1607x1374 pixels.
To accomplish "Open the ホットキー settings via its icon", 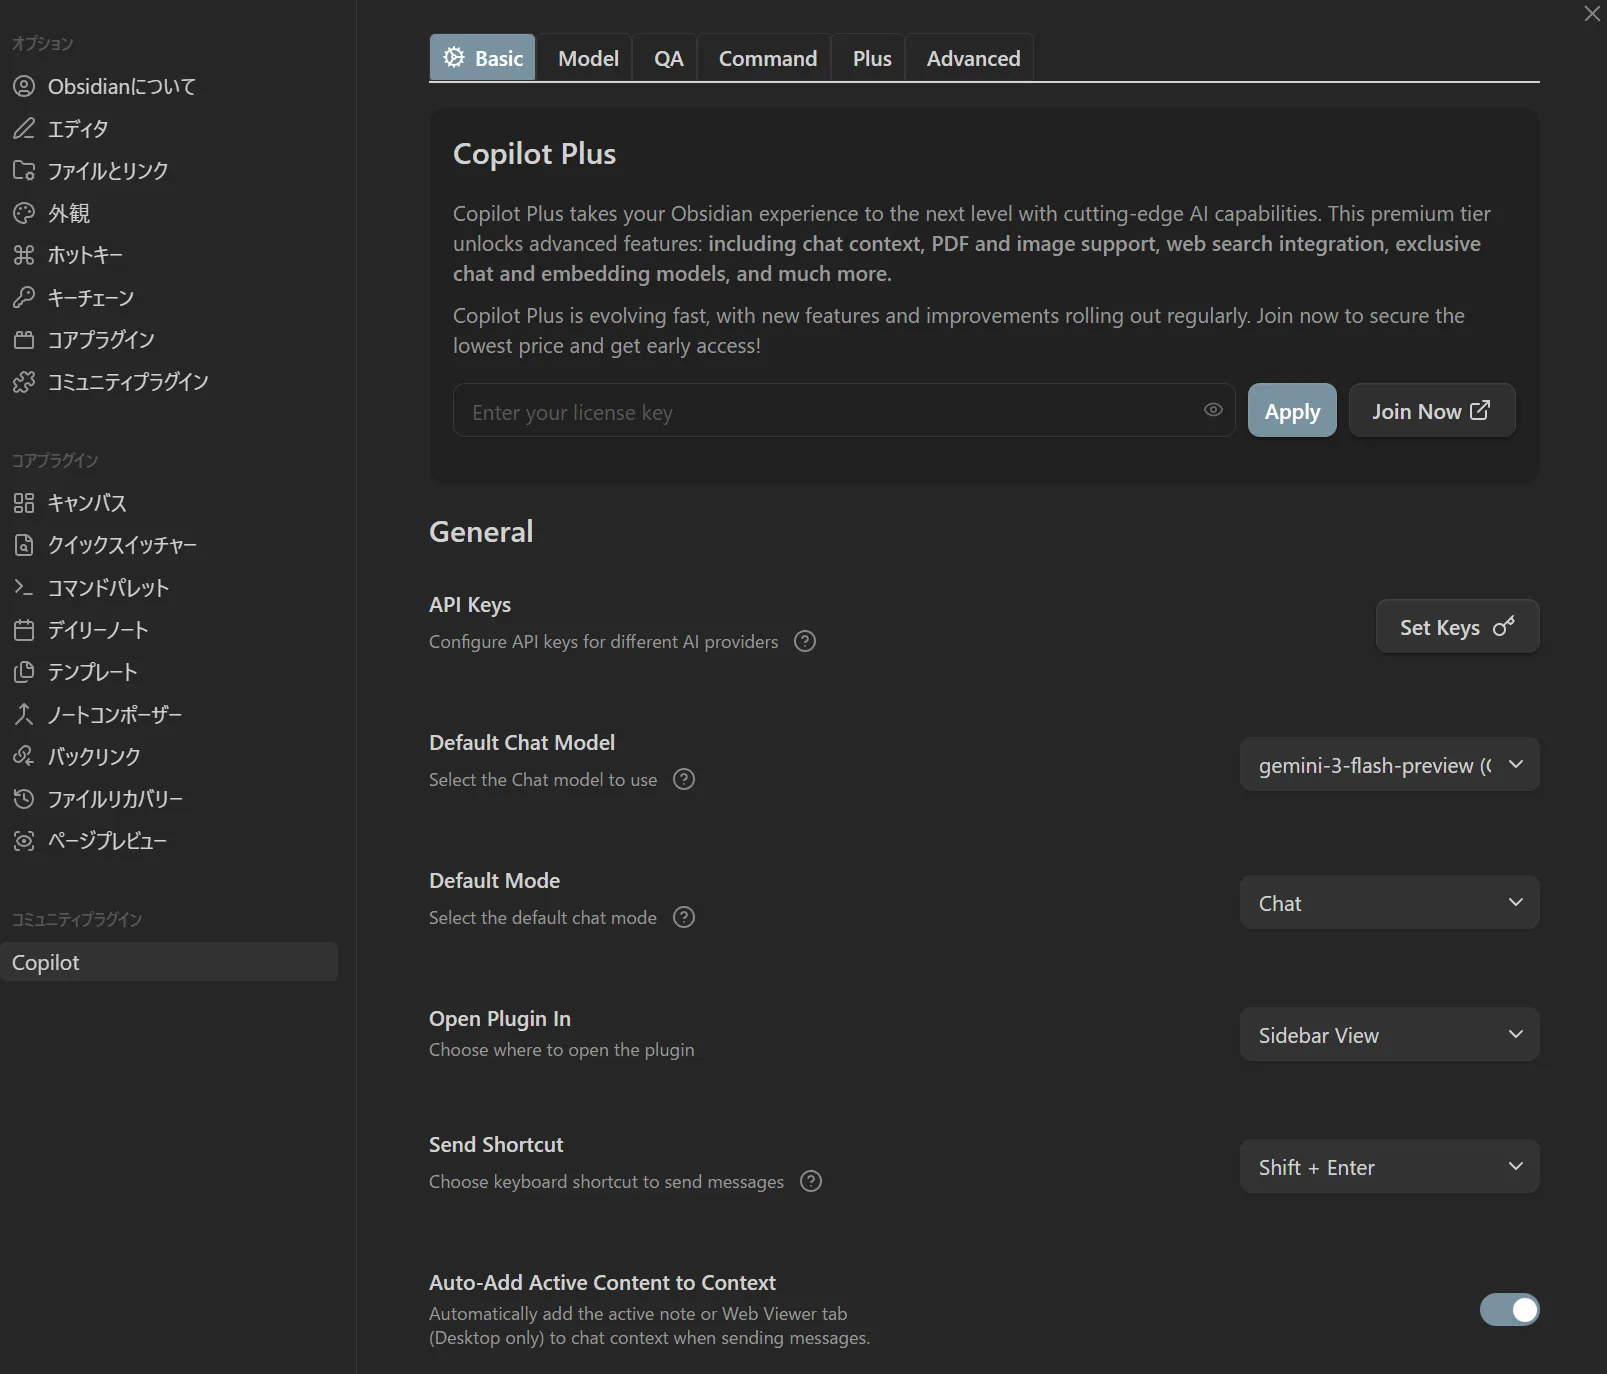I will click(x=24, y=255).
